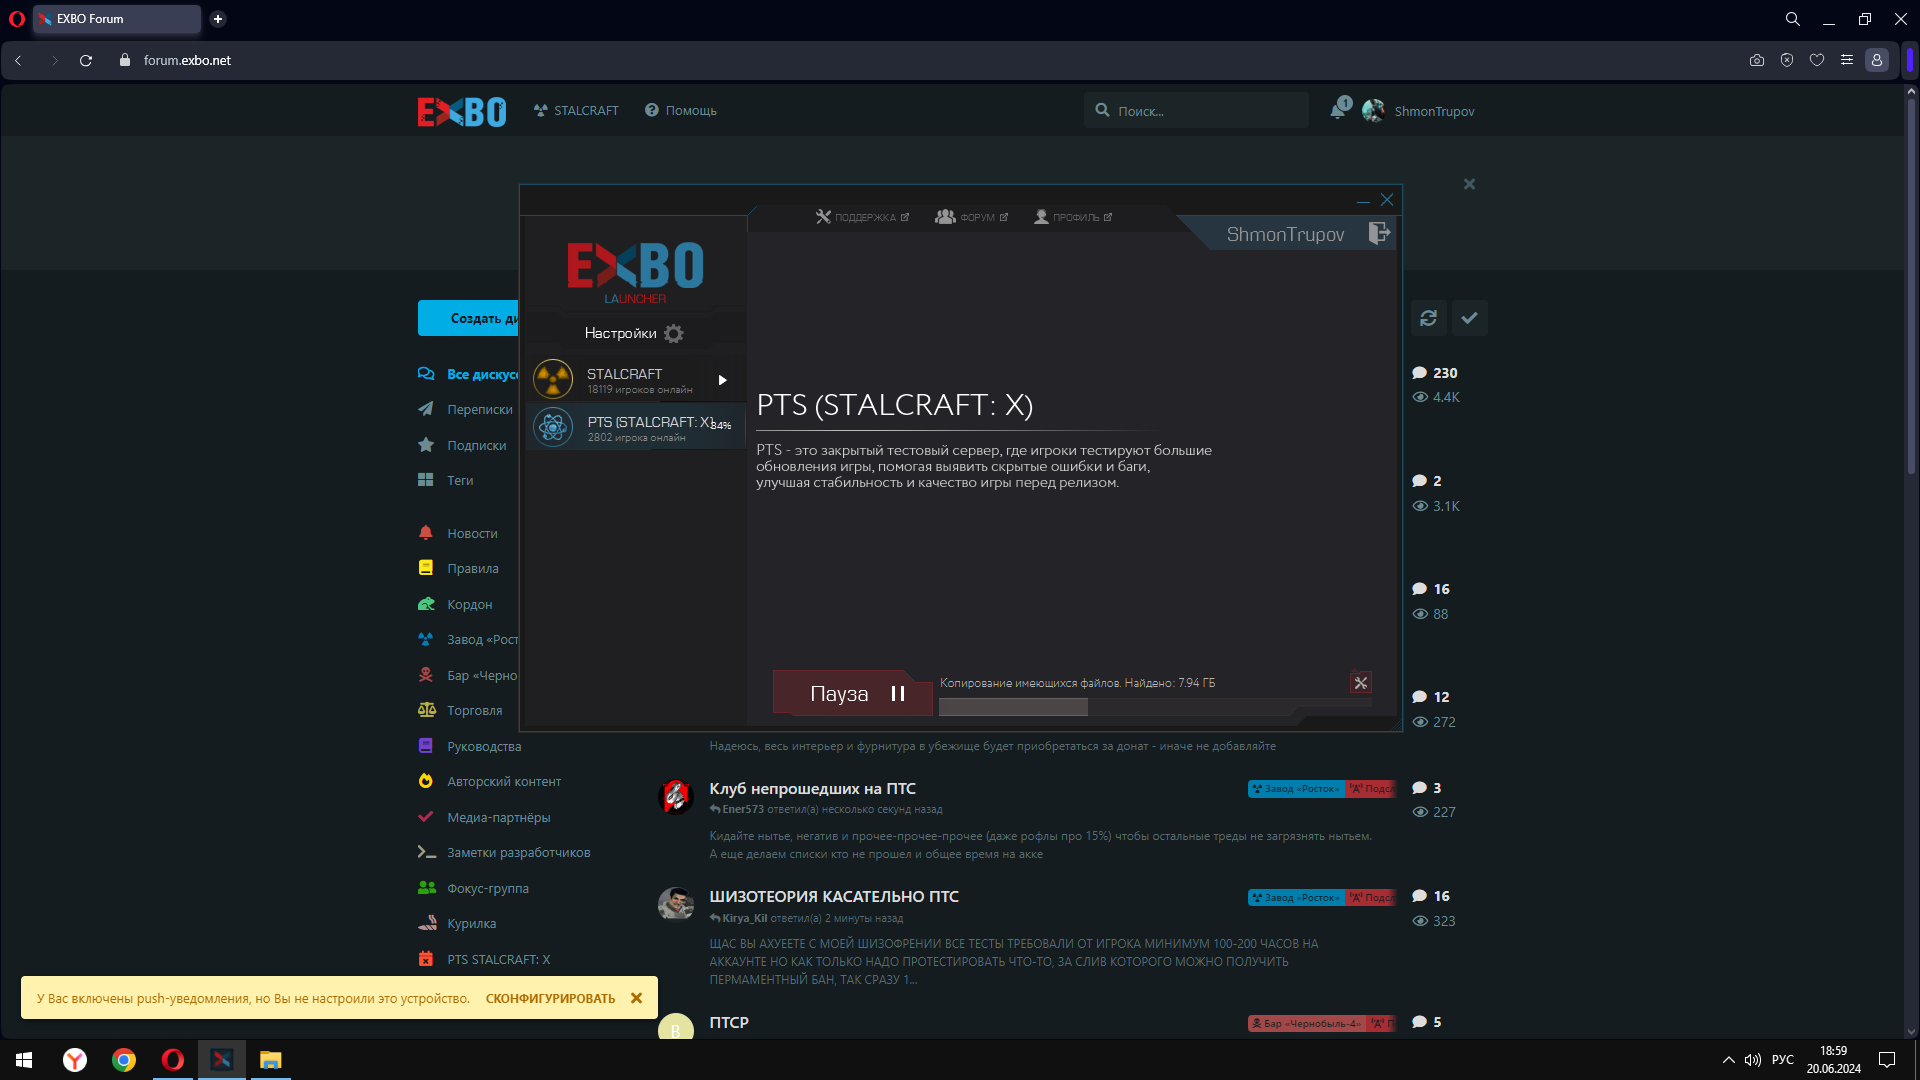Viewport: 1920px width, 1080px height.
Task: Open Заметки разработчиков tag
Action: 505,852
